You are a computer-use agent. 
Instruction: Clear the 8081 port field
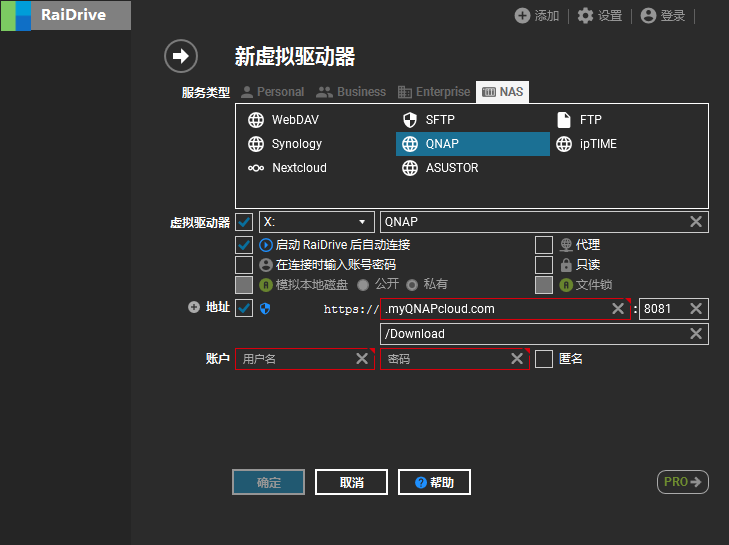point(696,308)
